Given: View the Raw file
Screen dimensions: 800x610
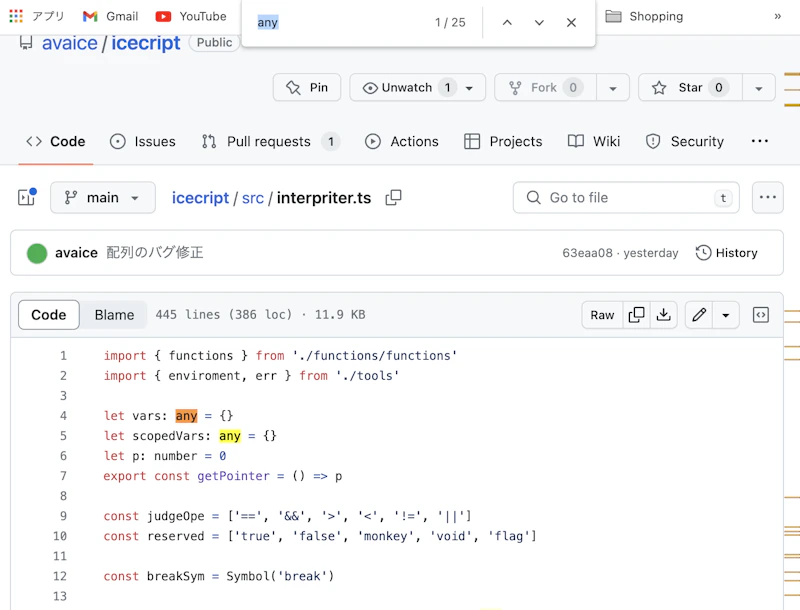Looking at the screenshot, I should click(602, 315).
